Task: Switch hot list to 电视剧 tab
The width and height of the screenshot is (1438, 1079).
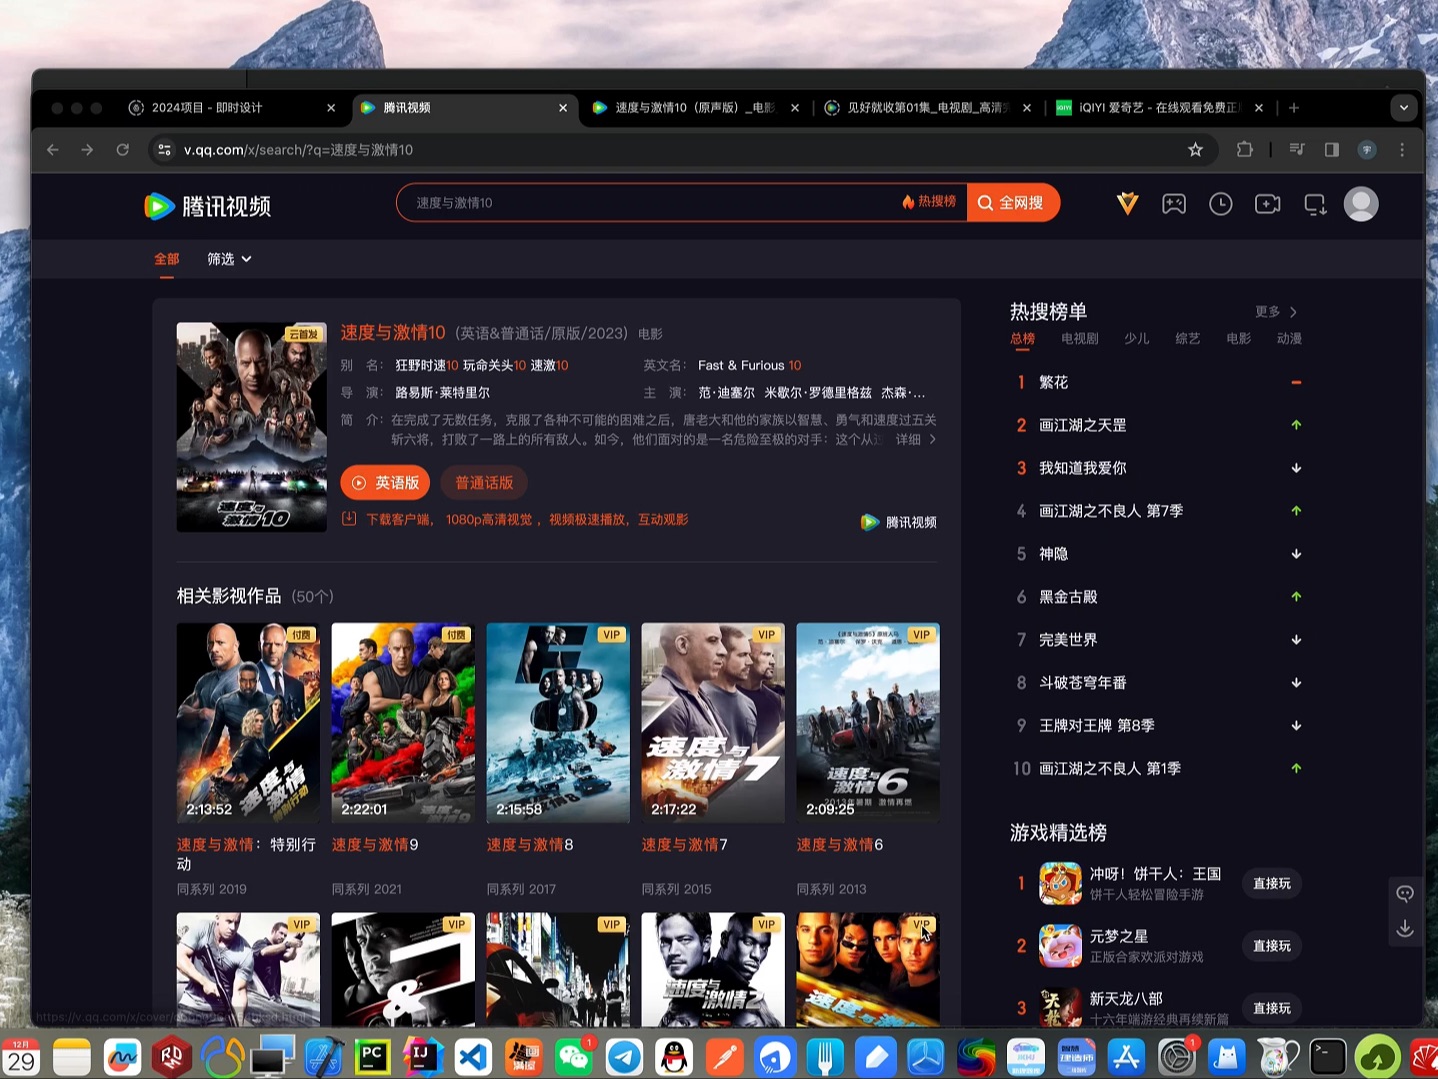Action: click(1080, 339)
